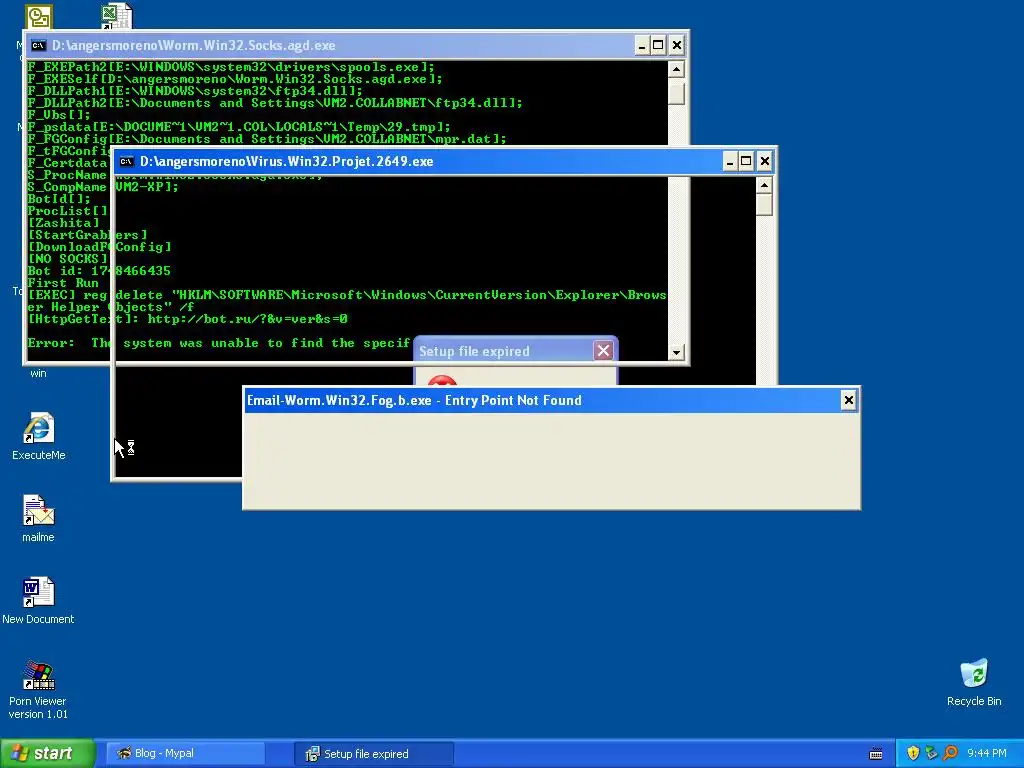
Task: Open the Start menu
Action: point(48,753)
